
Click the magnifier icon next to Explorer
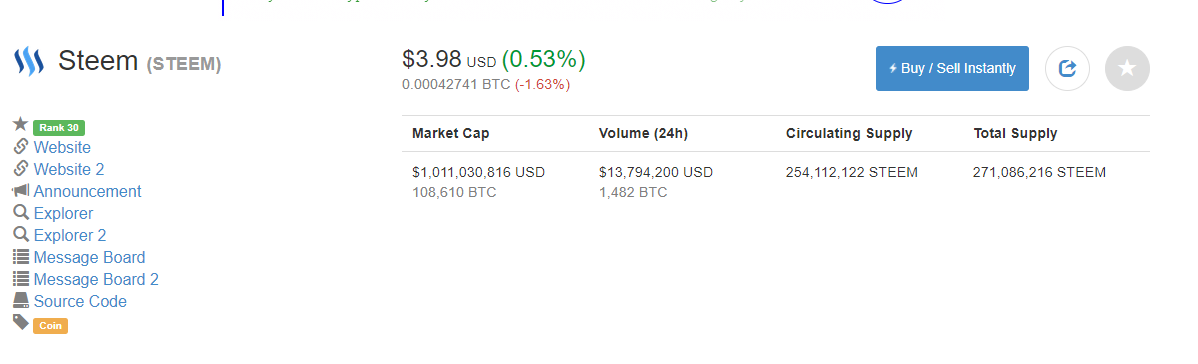(x=21, y=213)
